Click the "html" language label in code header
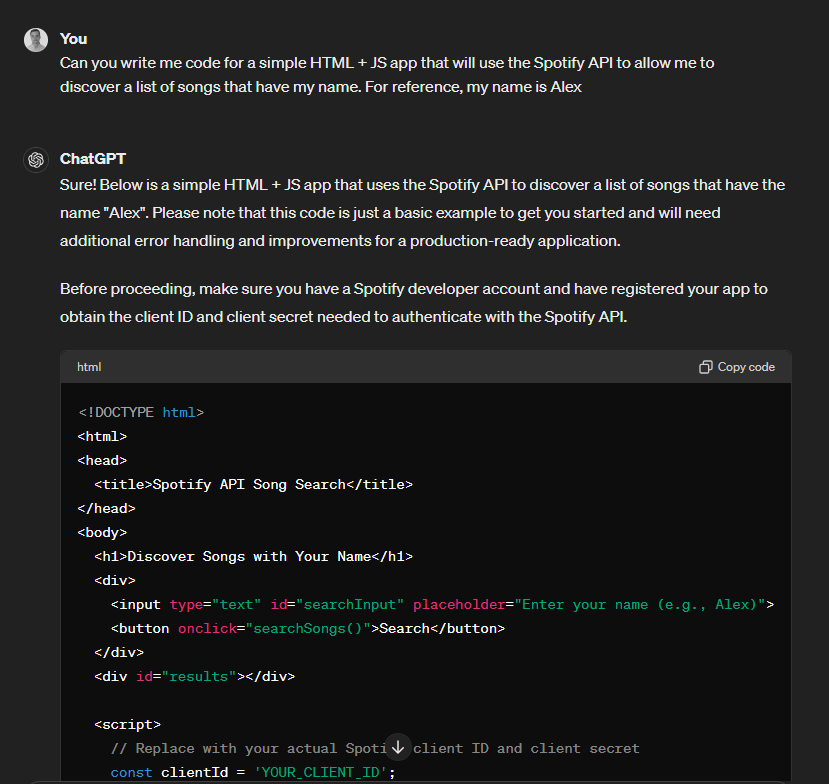This screenshot has width=829, height=784. [x=89, y=367]
